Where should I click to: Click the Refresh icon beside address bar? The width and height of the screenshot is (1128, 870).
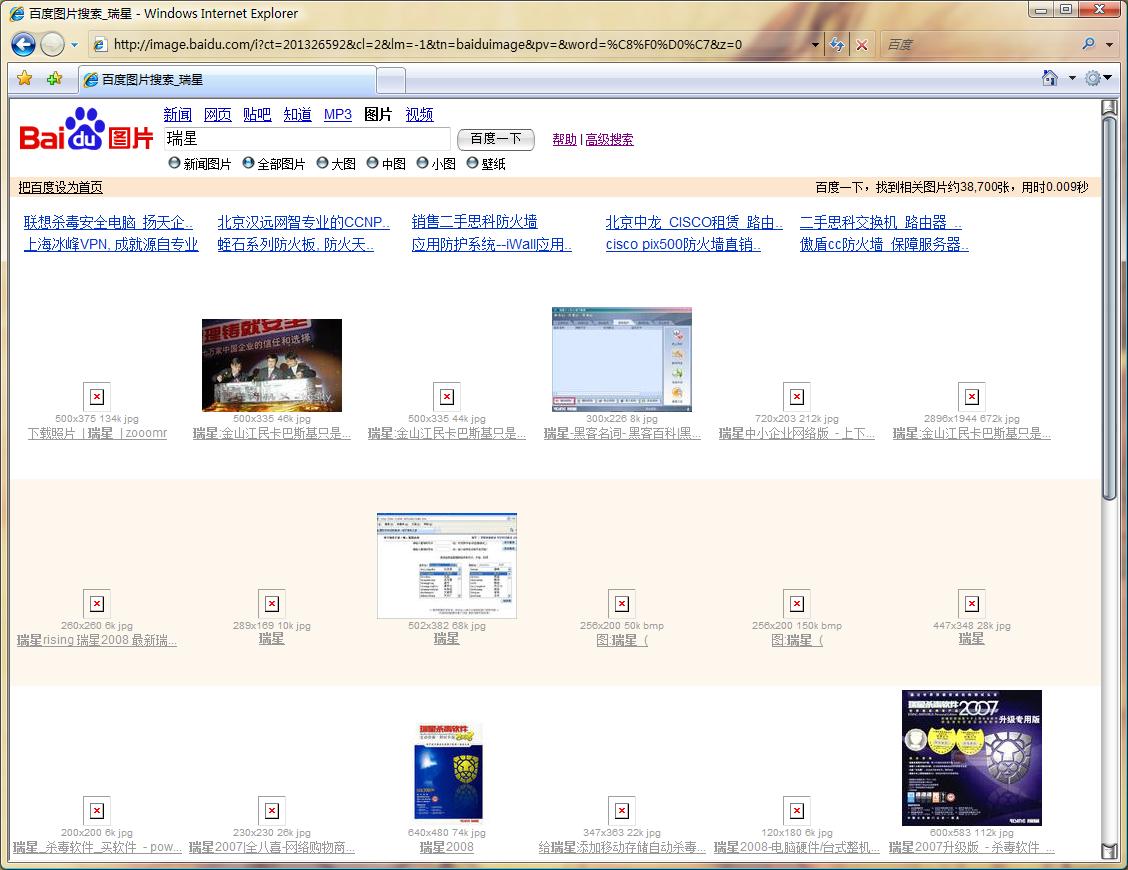click(x=837, y=45)
